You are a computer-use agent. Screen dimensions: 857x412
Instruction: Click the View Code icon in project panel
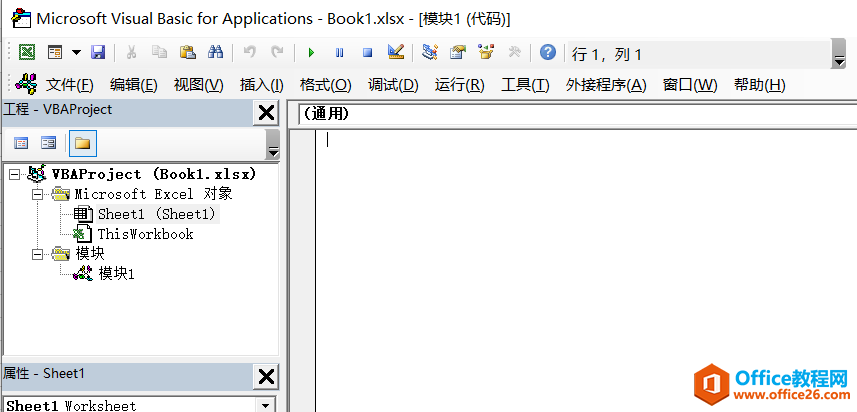click(x=21, y=144)
